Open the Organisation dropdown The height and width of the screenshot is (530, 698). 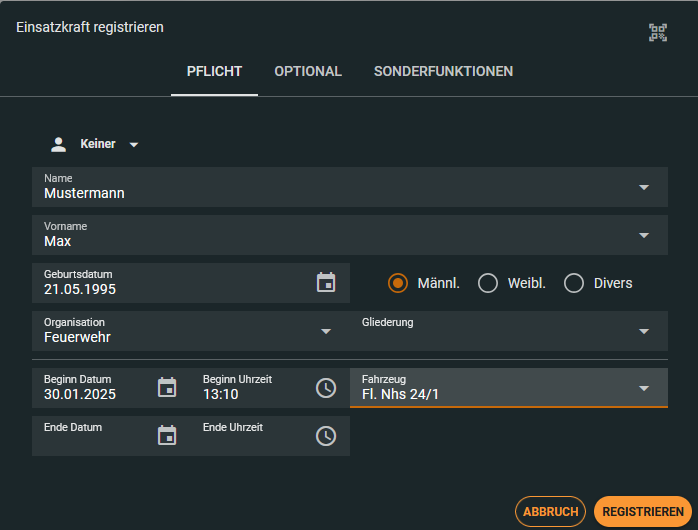click(326, 331)
